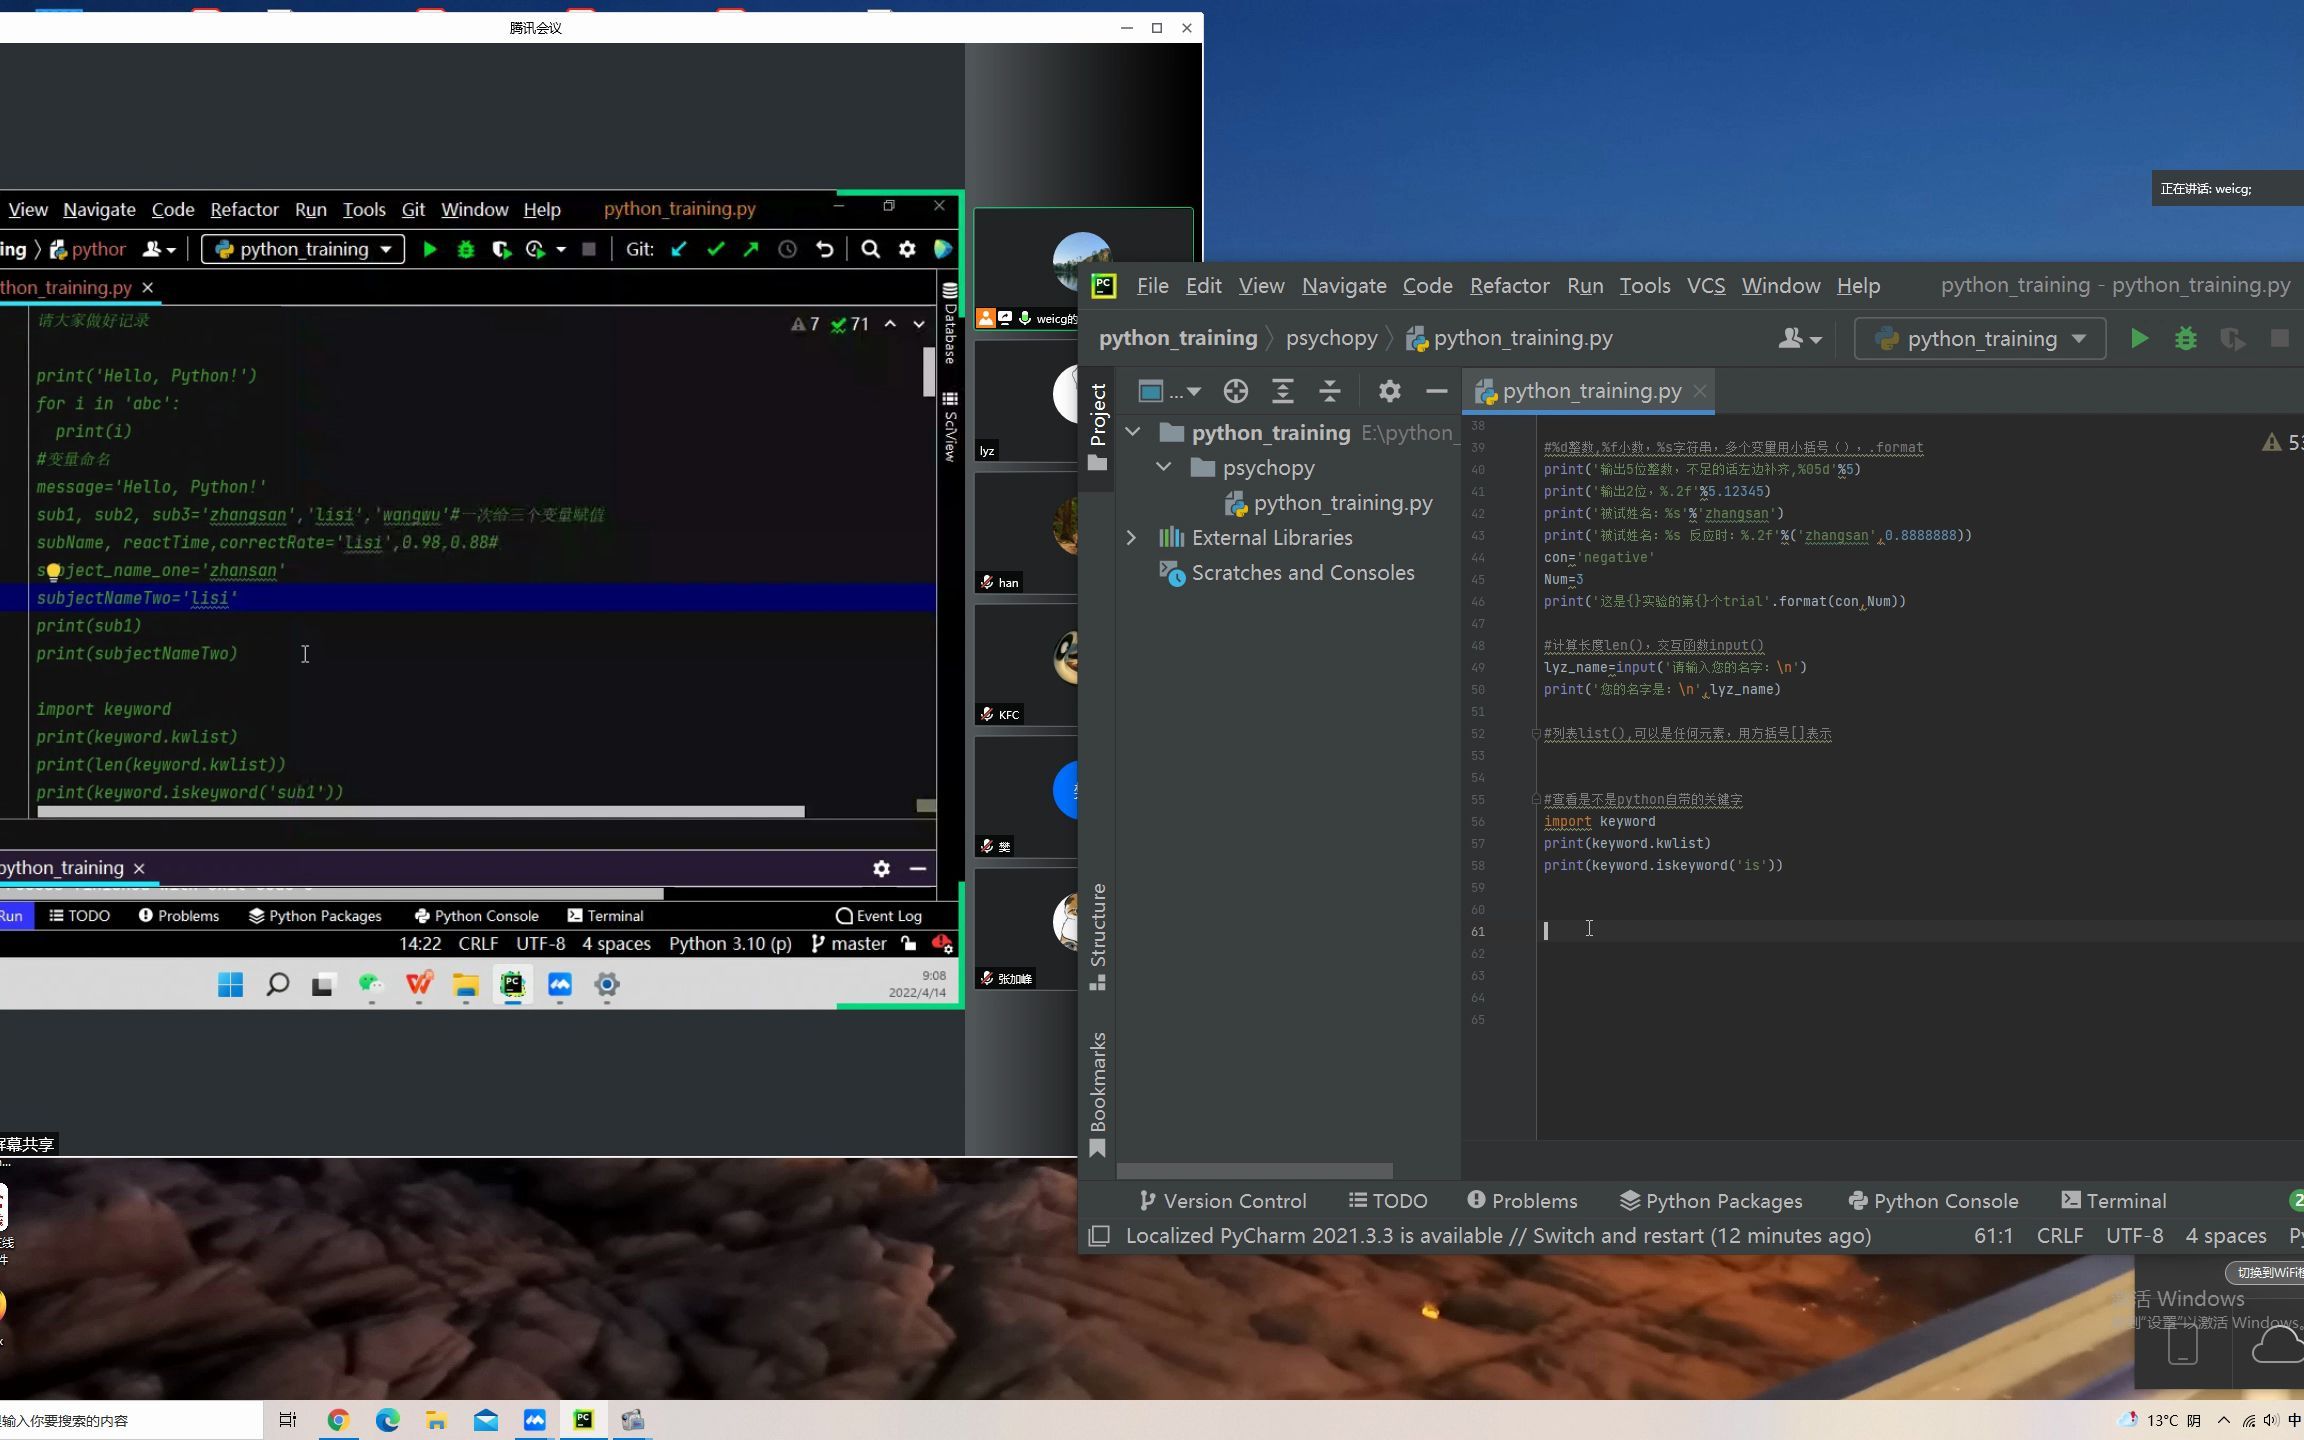Image resolution: width=2304 pixels, height=1440 pixels.
Task: Run python_training with coverage
Action: [x=2231, y=338]
